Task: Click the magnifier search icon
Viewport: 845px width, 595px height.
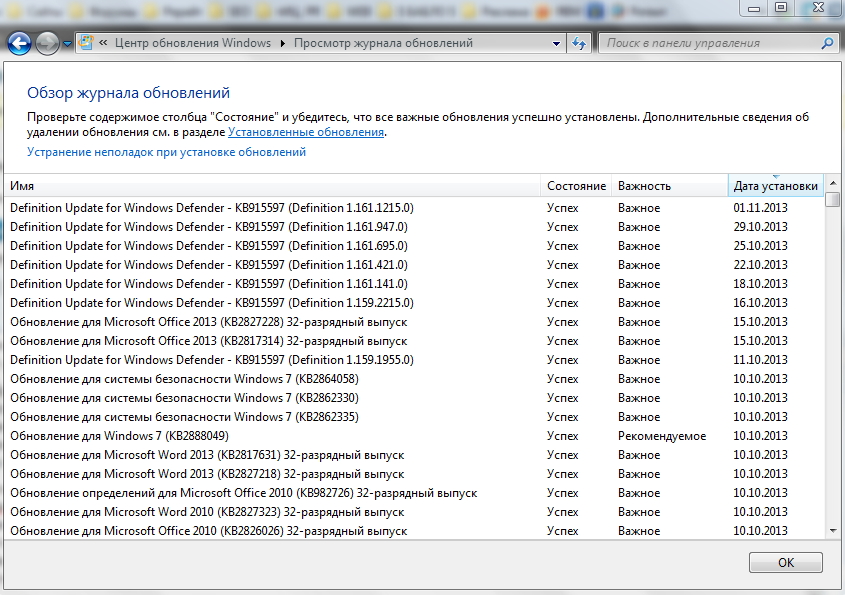Action: 827,44
